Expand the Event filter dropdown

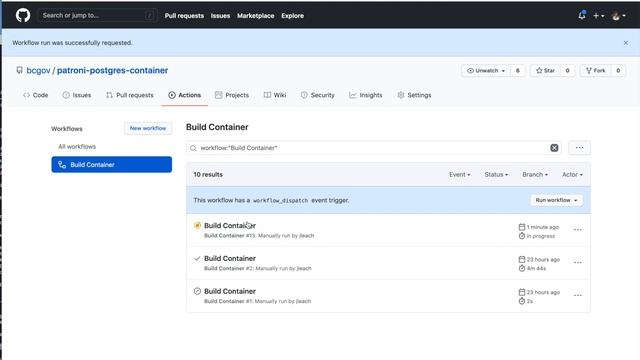460,175
